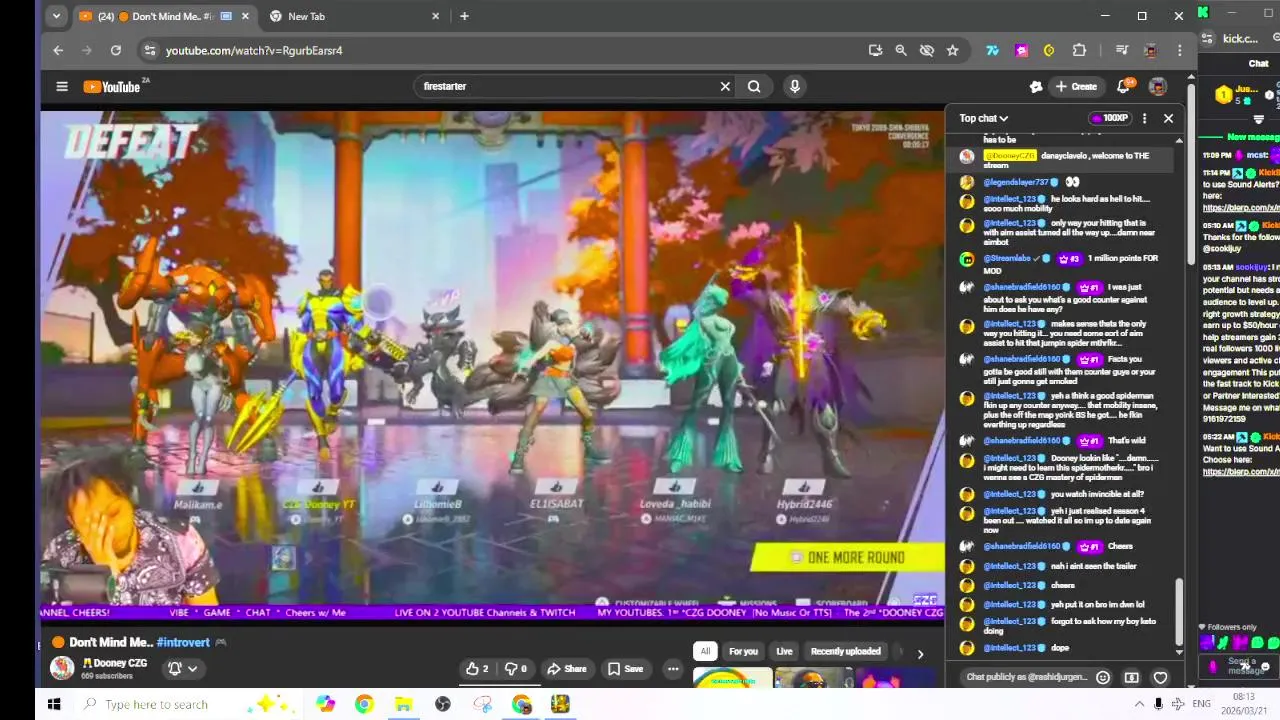Image resolution: width=1280 pixels, height=720 pixels.
Task: Start voice search with microphone icon
Action: tap(795, 86)
